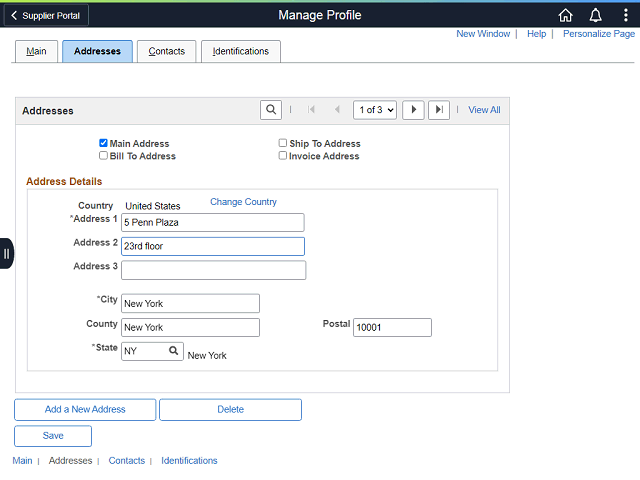Screen dimensions: 640x480
Task: Go to previous address row arrow
Action: (x=337, y=109)
